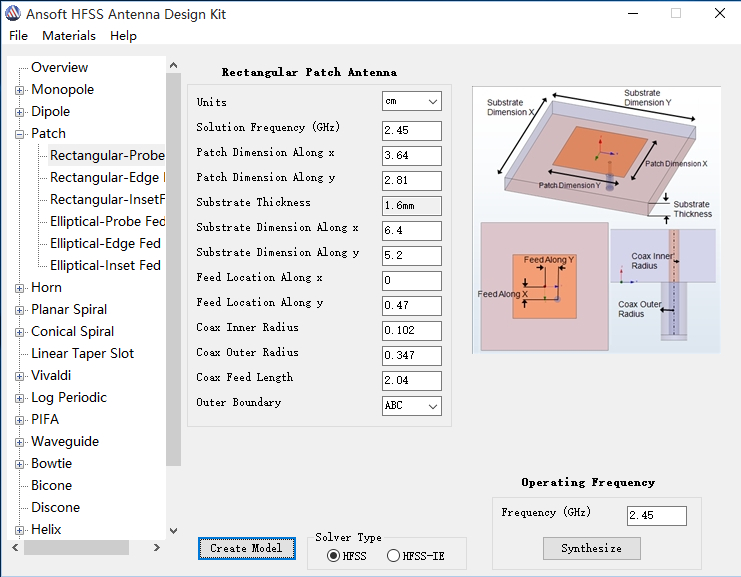Expand the Horn tree node
The height and width of the screenshot is (577, 741).
click(19, 288)
